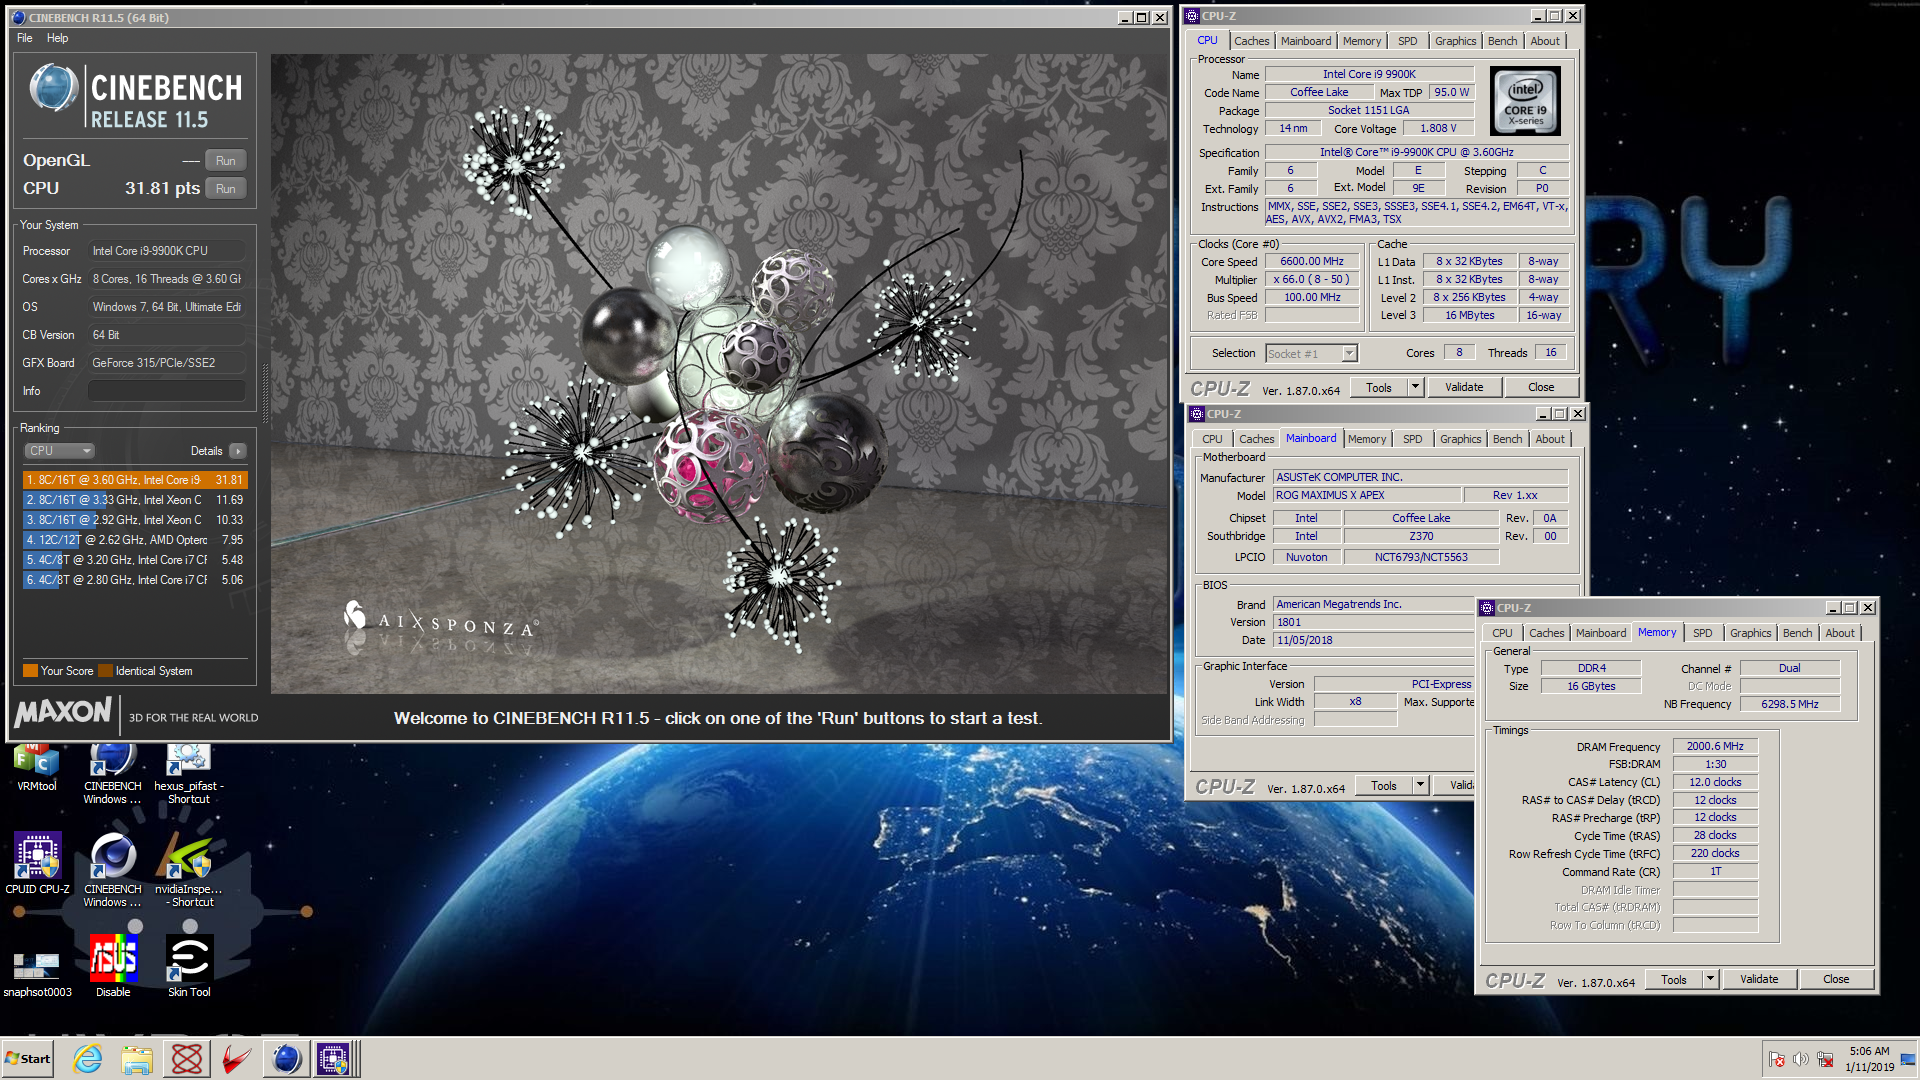Click the red crossed-circle taskbar icon

coord(187,1059)
